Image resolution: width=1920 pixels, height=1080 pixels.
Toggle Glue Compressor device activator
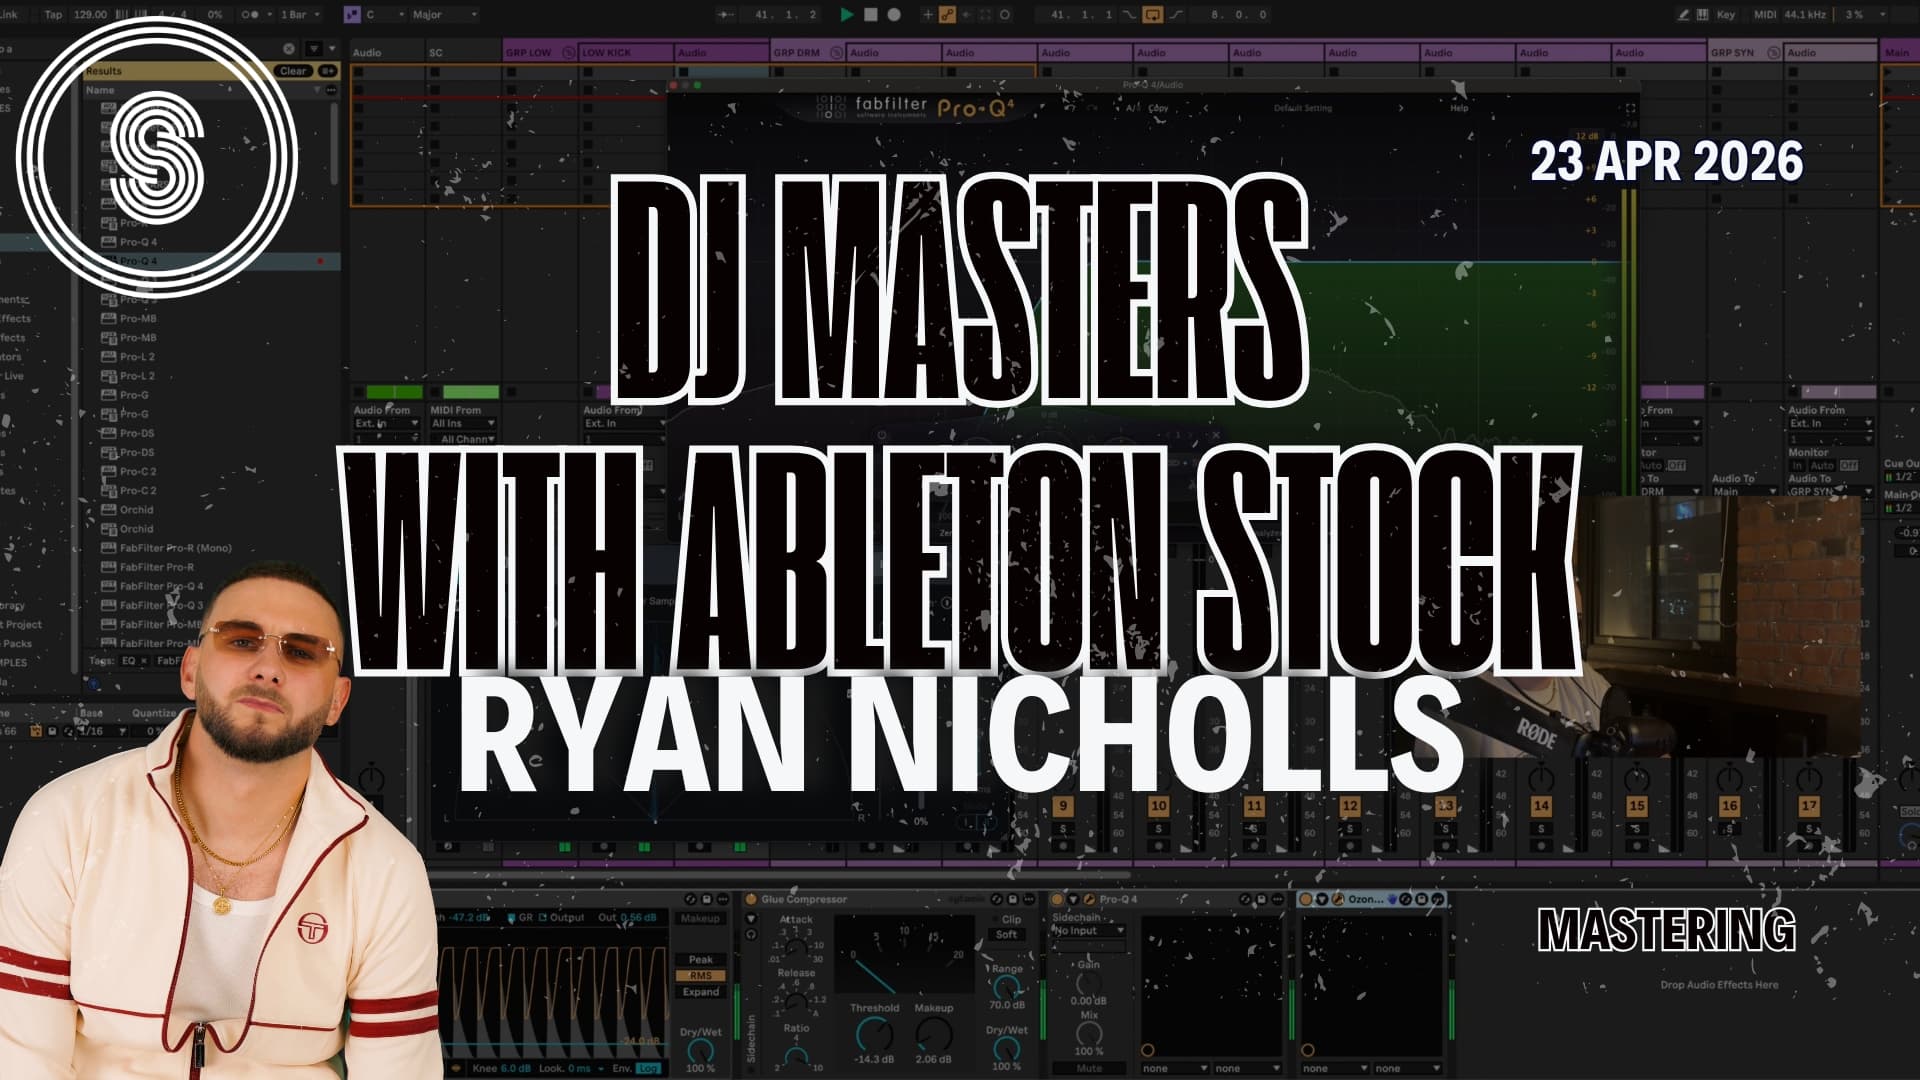751,899
